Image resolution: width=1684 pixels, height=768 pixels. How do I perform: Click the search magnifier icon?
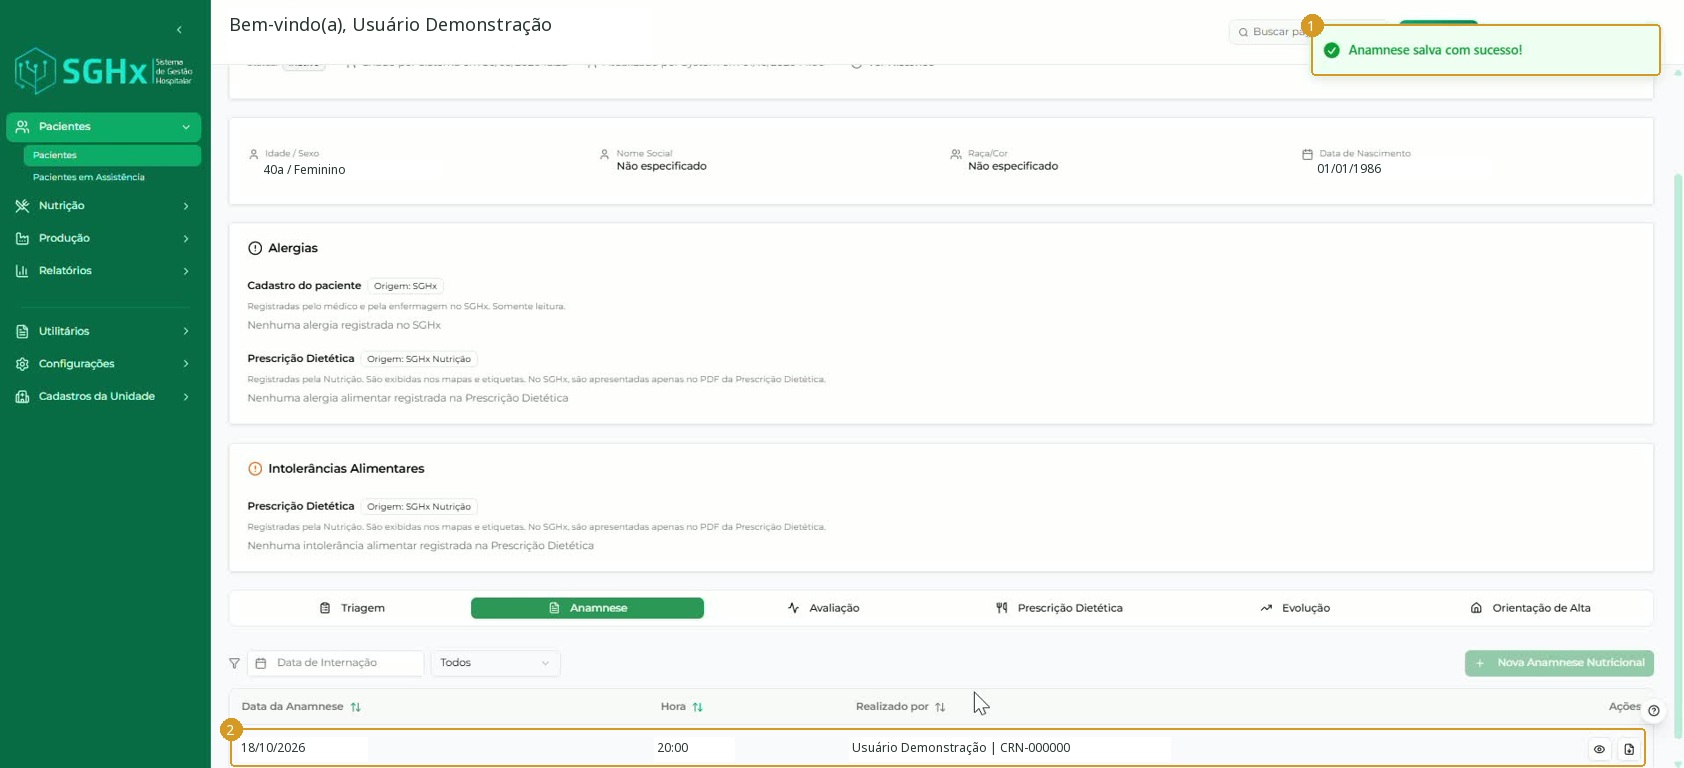coord(1243,32)
